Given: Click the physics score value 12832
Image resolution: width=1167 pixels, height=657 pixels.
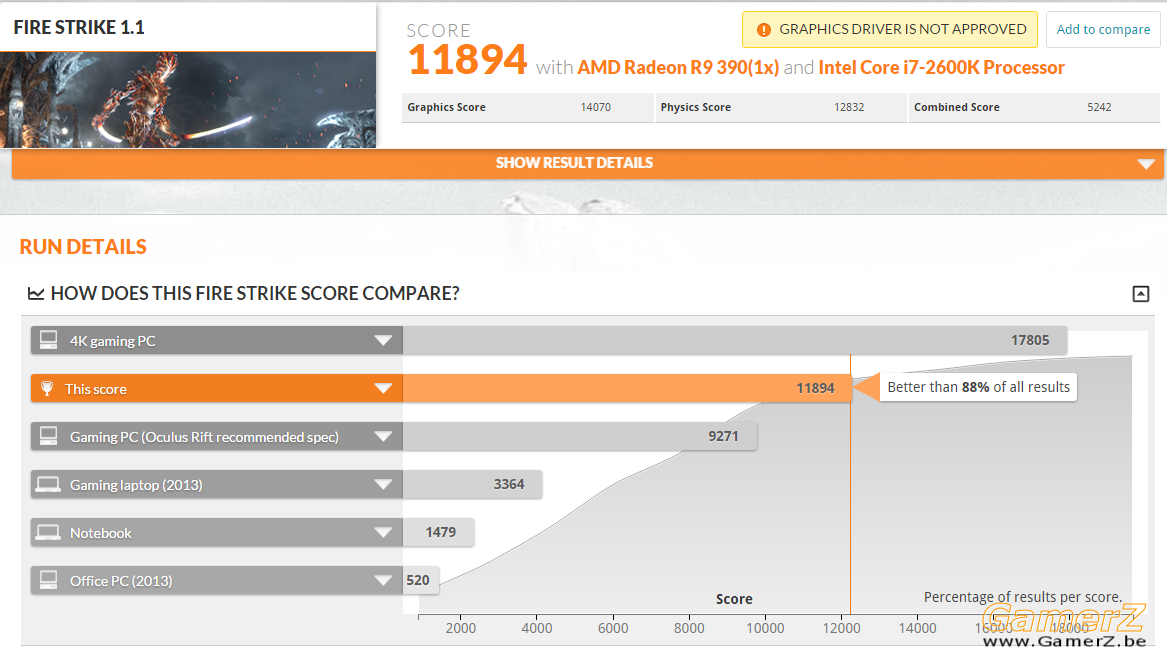Looking at the screenshot, I should [849, 107].
